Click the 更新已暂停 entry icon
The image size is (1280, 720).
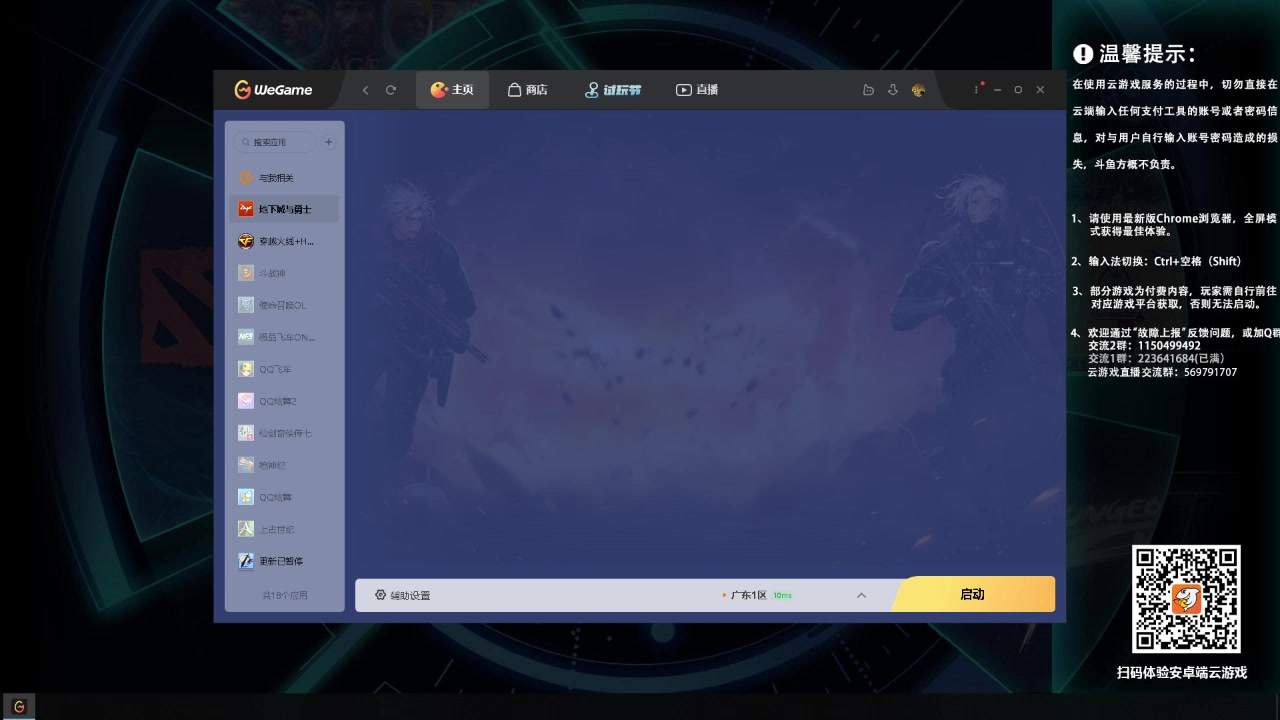click(246, 561)
